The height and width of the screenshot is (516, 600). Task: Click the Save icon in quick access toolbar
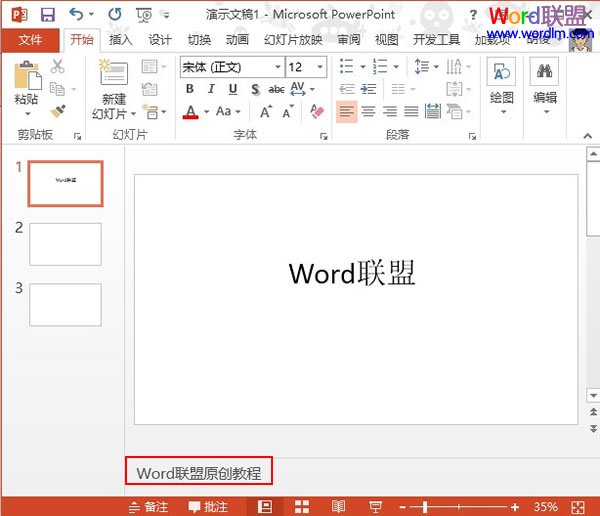pyautogui.click(x=48, y=15)
